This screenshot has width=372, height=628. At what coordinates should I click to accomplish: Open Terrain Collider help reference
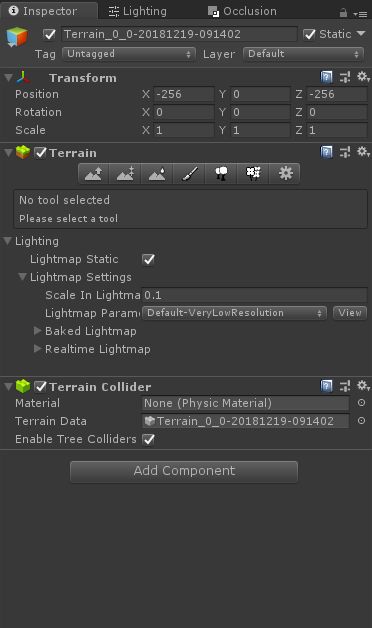(x=326, y=386)
